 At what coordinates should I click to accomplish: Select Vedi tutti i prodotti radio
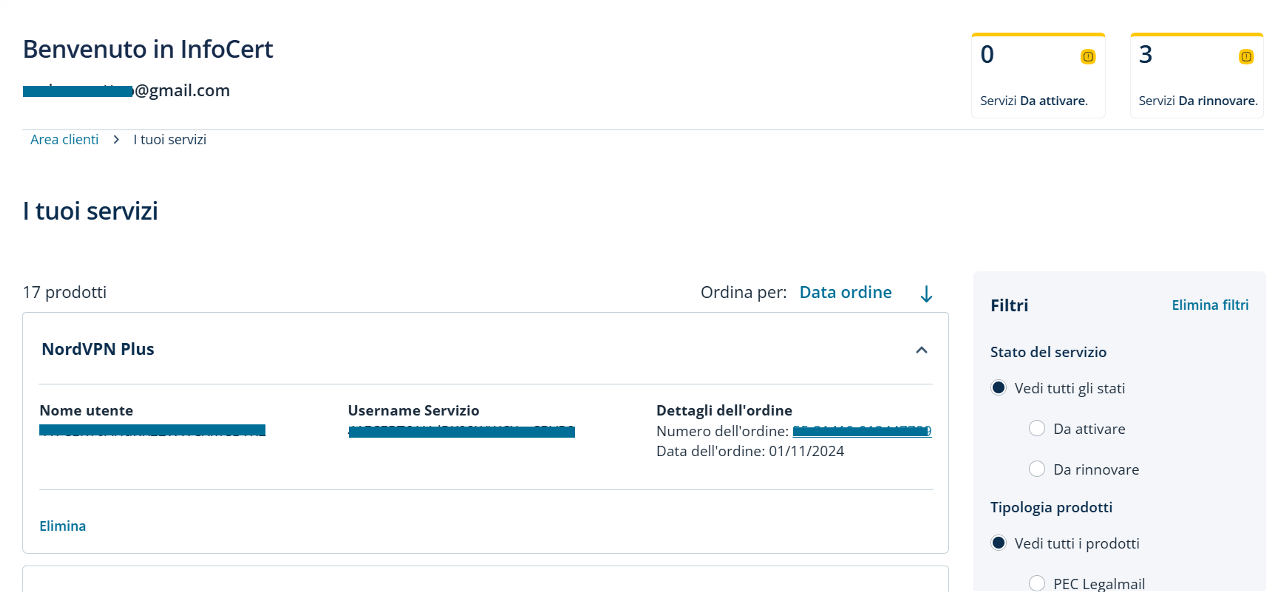[x=998, y=543]
